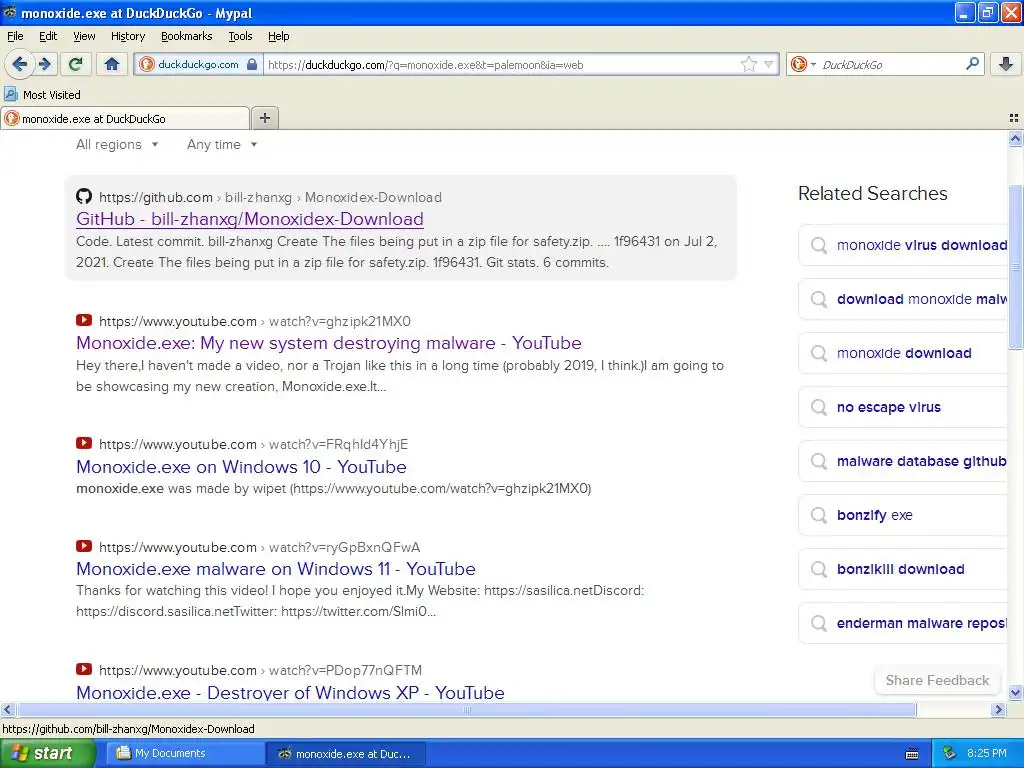
Task: Click the GitHub favicon on first result
Action: [84, 197]
